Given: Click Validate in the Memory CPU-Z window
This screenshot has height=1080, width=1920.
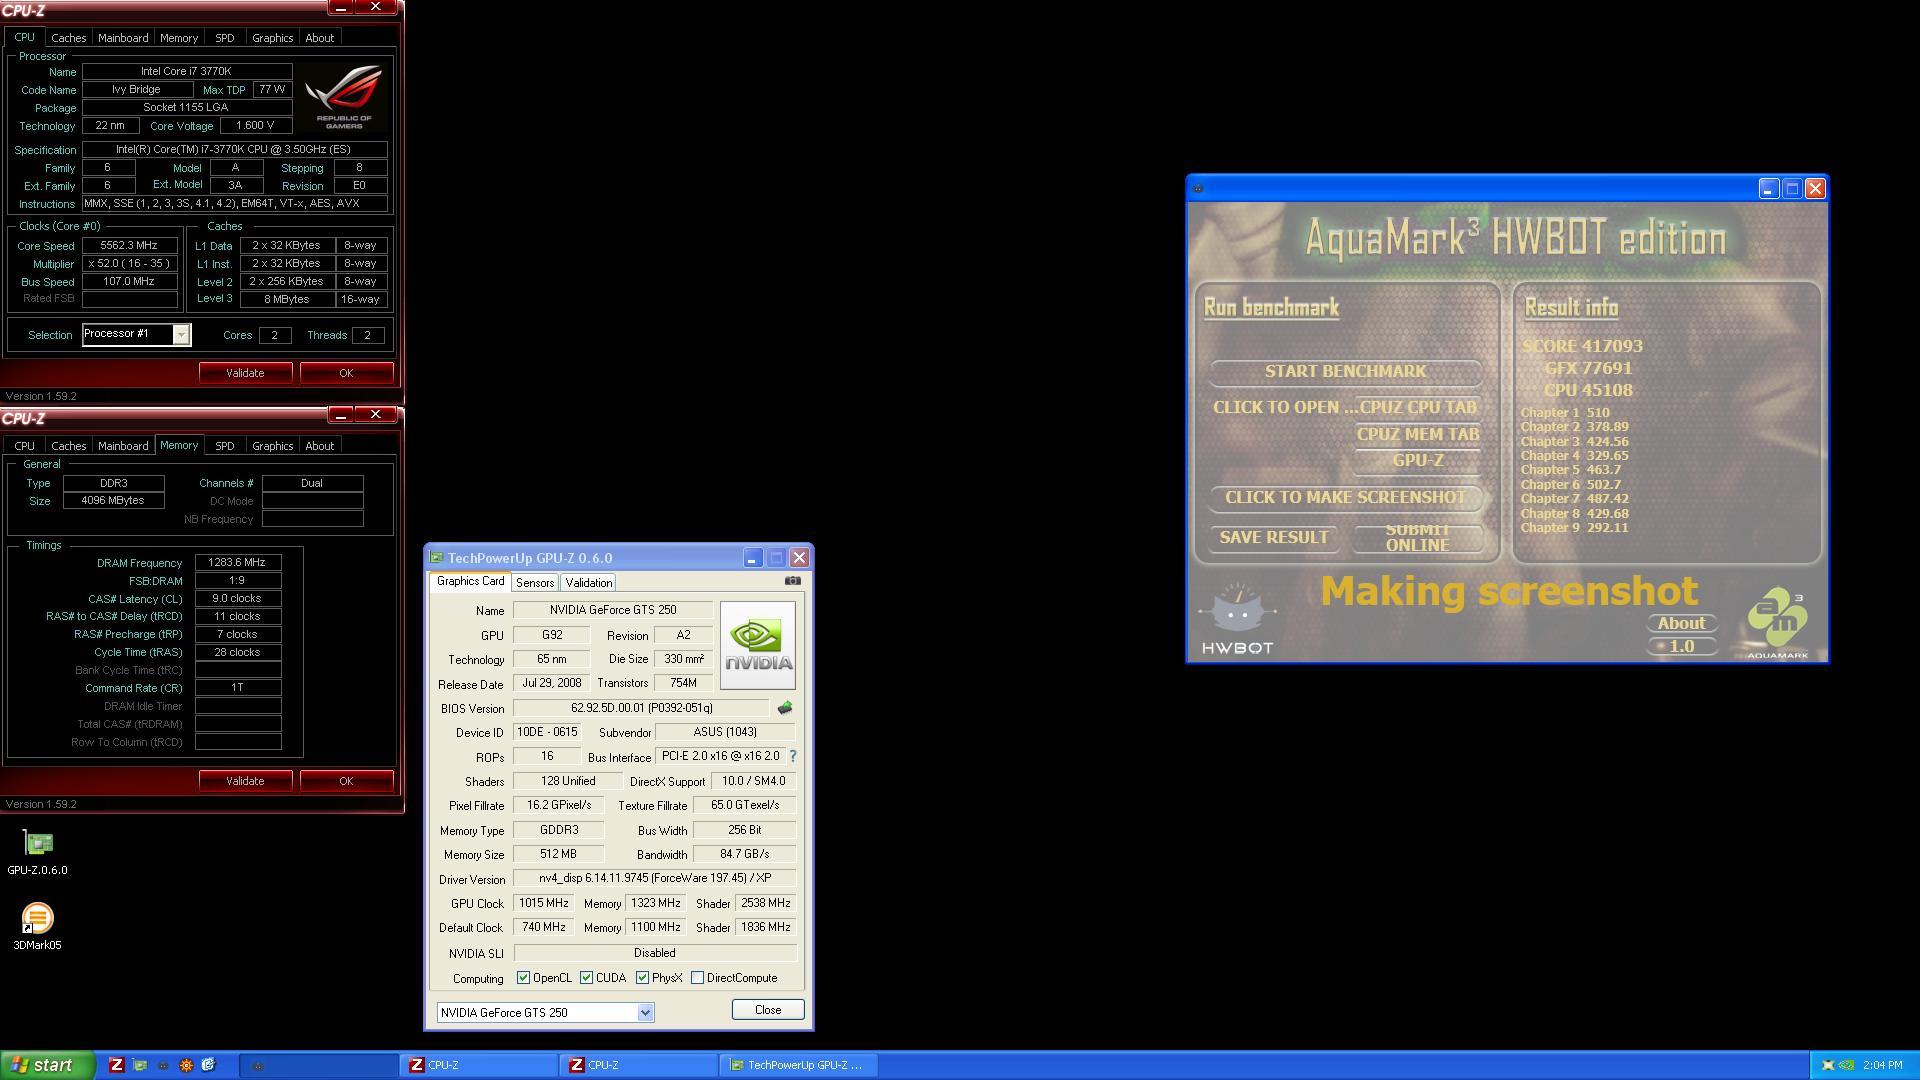Looking at the screenshot, I should point(245,781).
